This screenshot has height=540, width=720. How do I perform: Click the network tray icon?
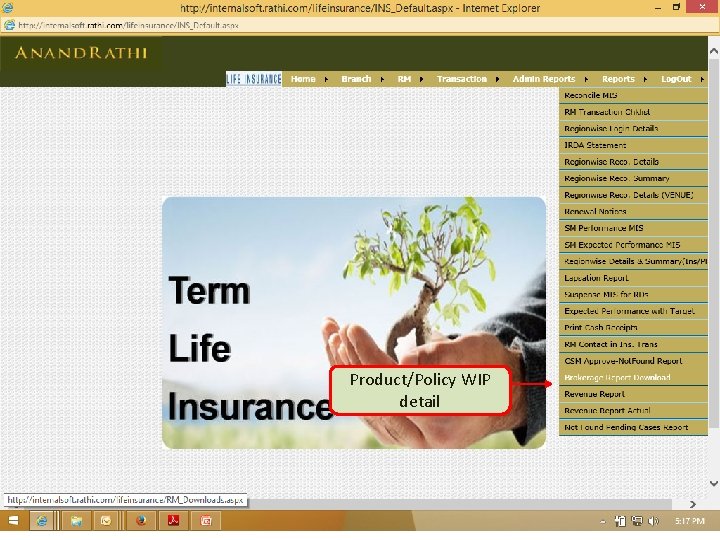point(637,521)
